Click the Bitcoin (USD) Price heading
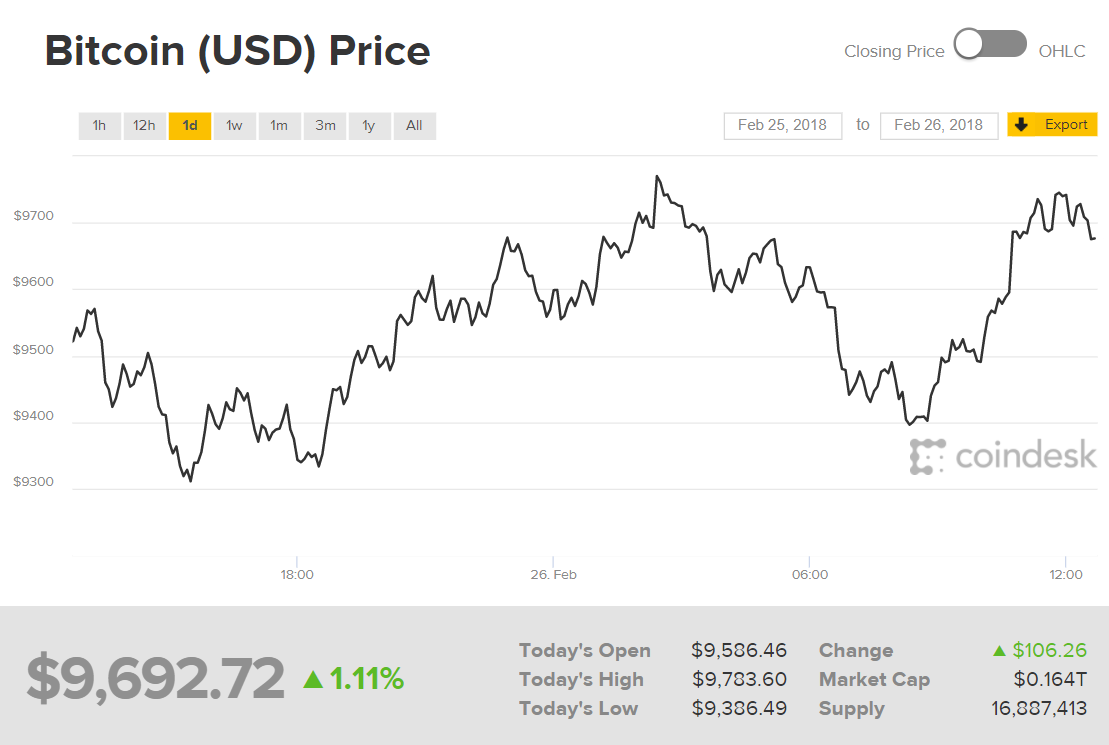 click(x=236, y=50)
